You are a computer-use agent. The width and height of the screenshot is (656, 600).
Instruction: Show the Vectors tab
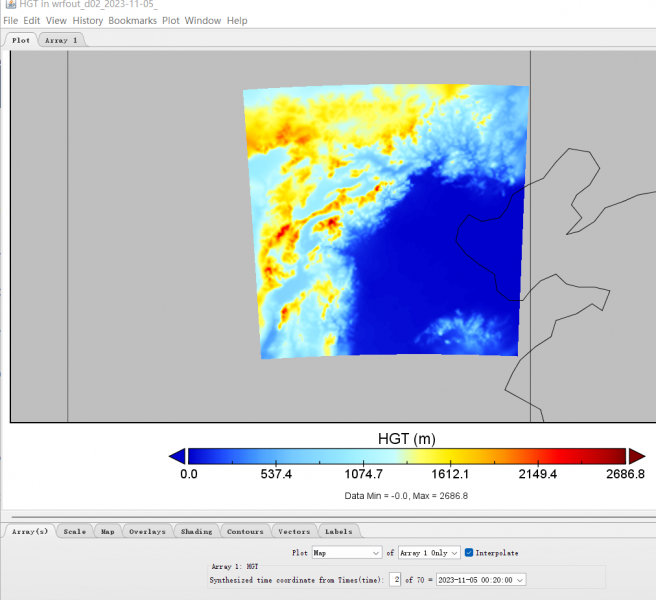click(294, 531)
